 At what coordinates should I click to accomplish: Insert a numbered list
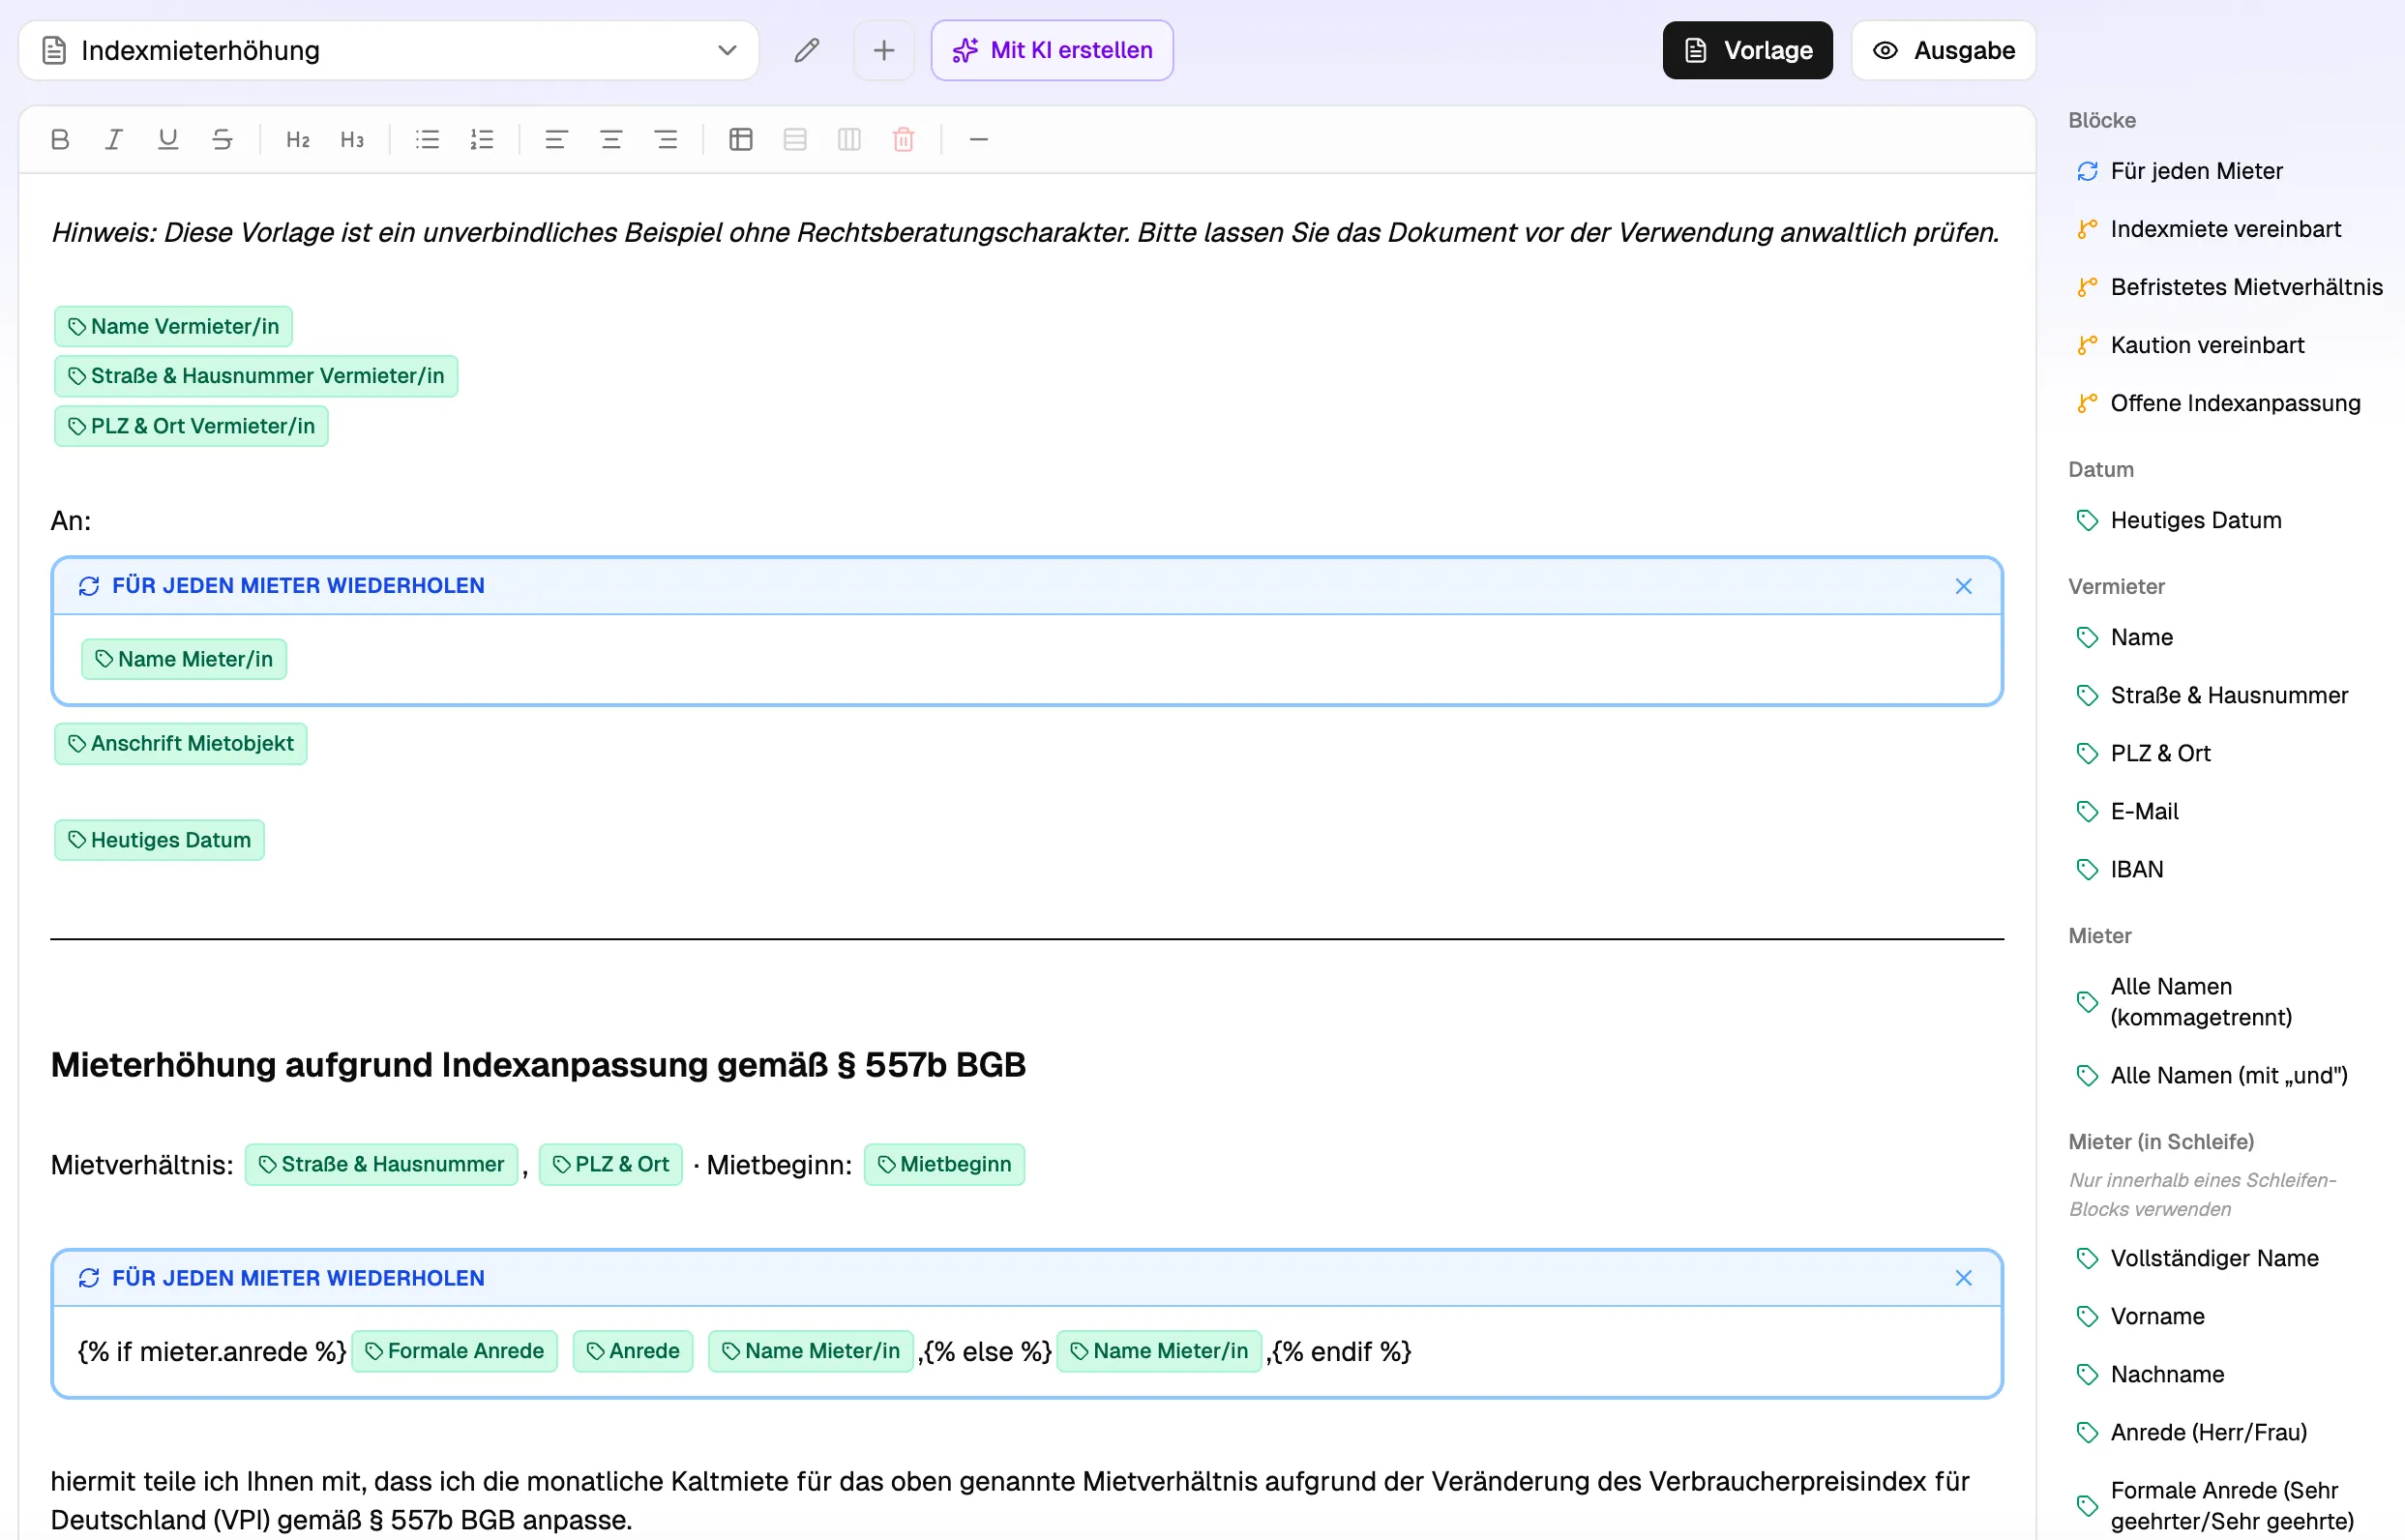pyautogui.click(x=482, y=139)
